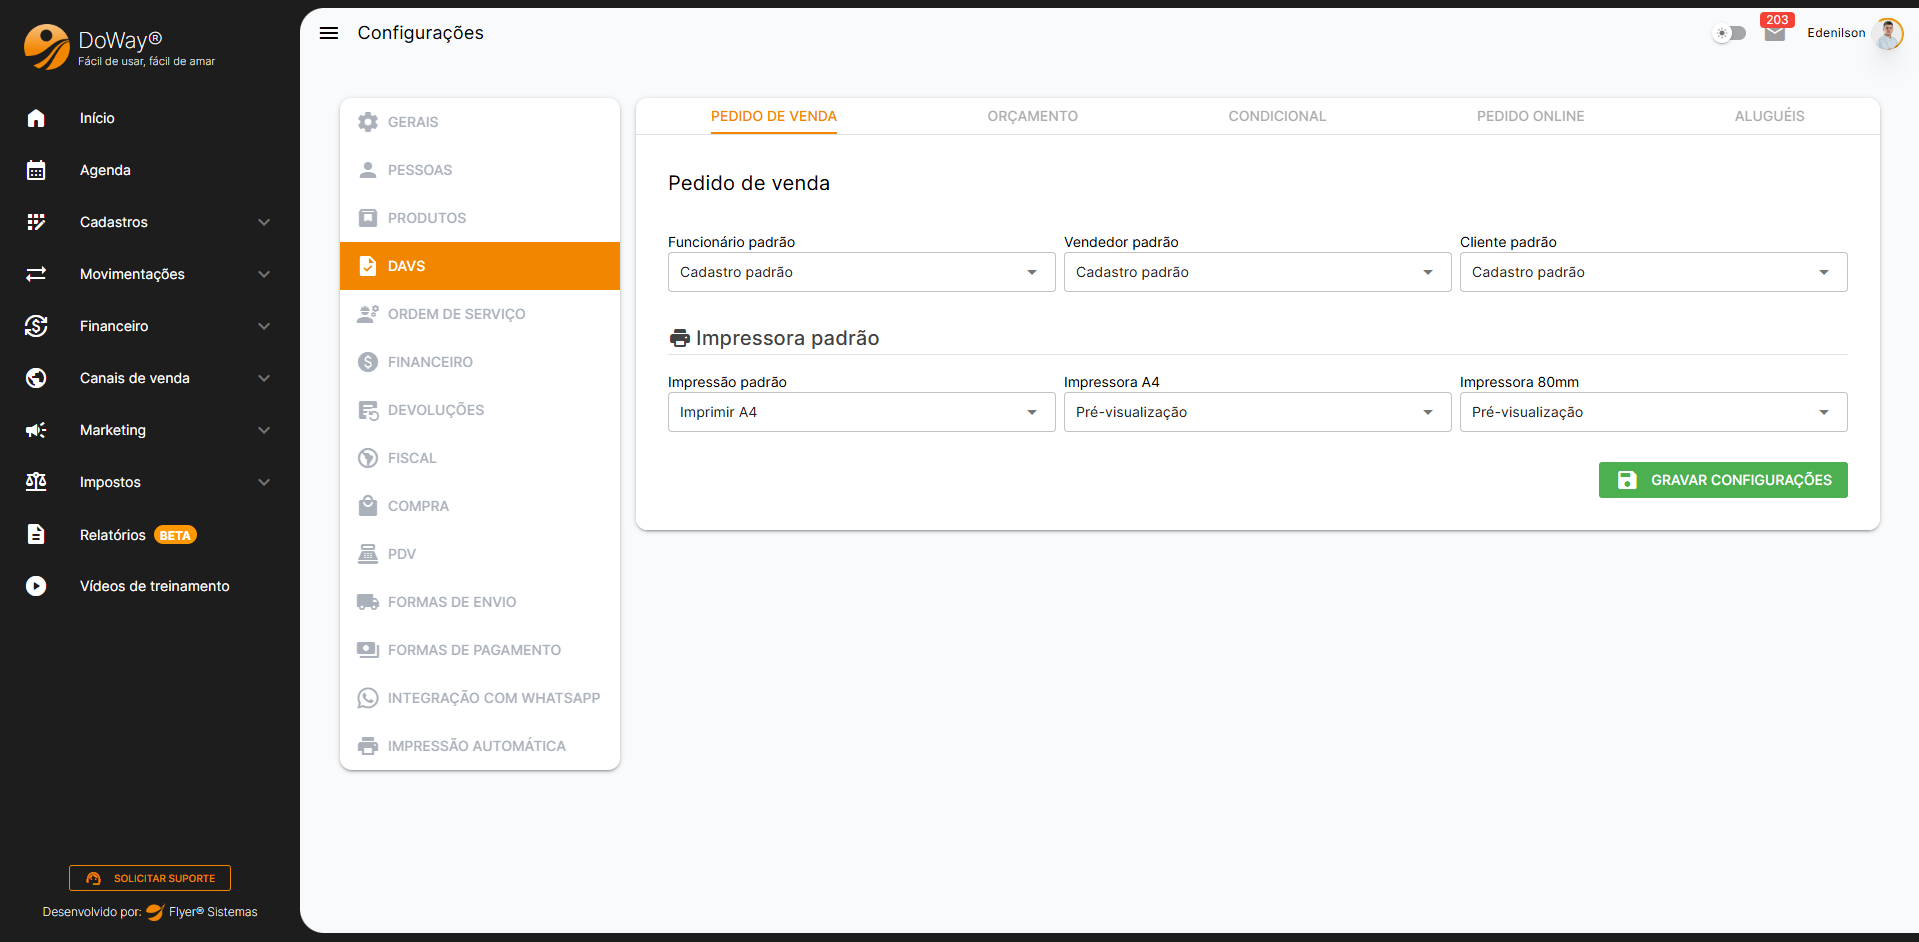
Task: Open Agenda calendar icon
Action: [36, 170]
